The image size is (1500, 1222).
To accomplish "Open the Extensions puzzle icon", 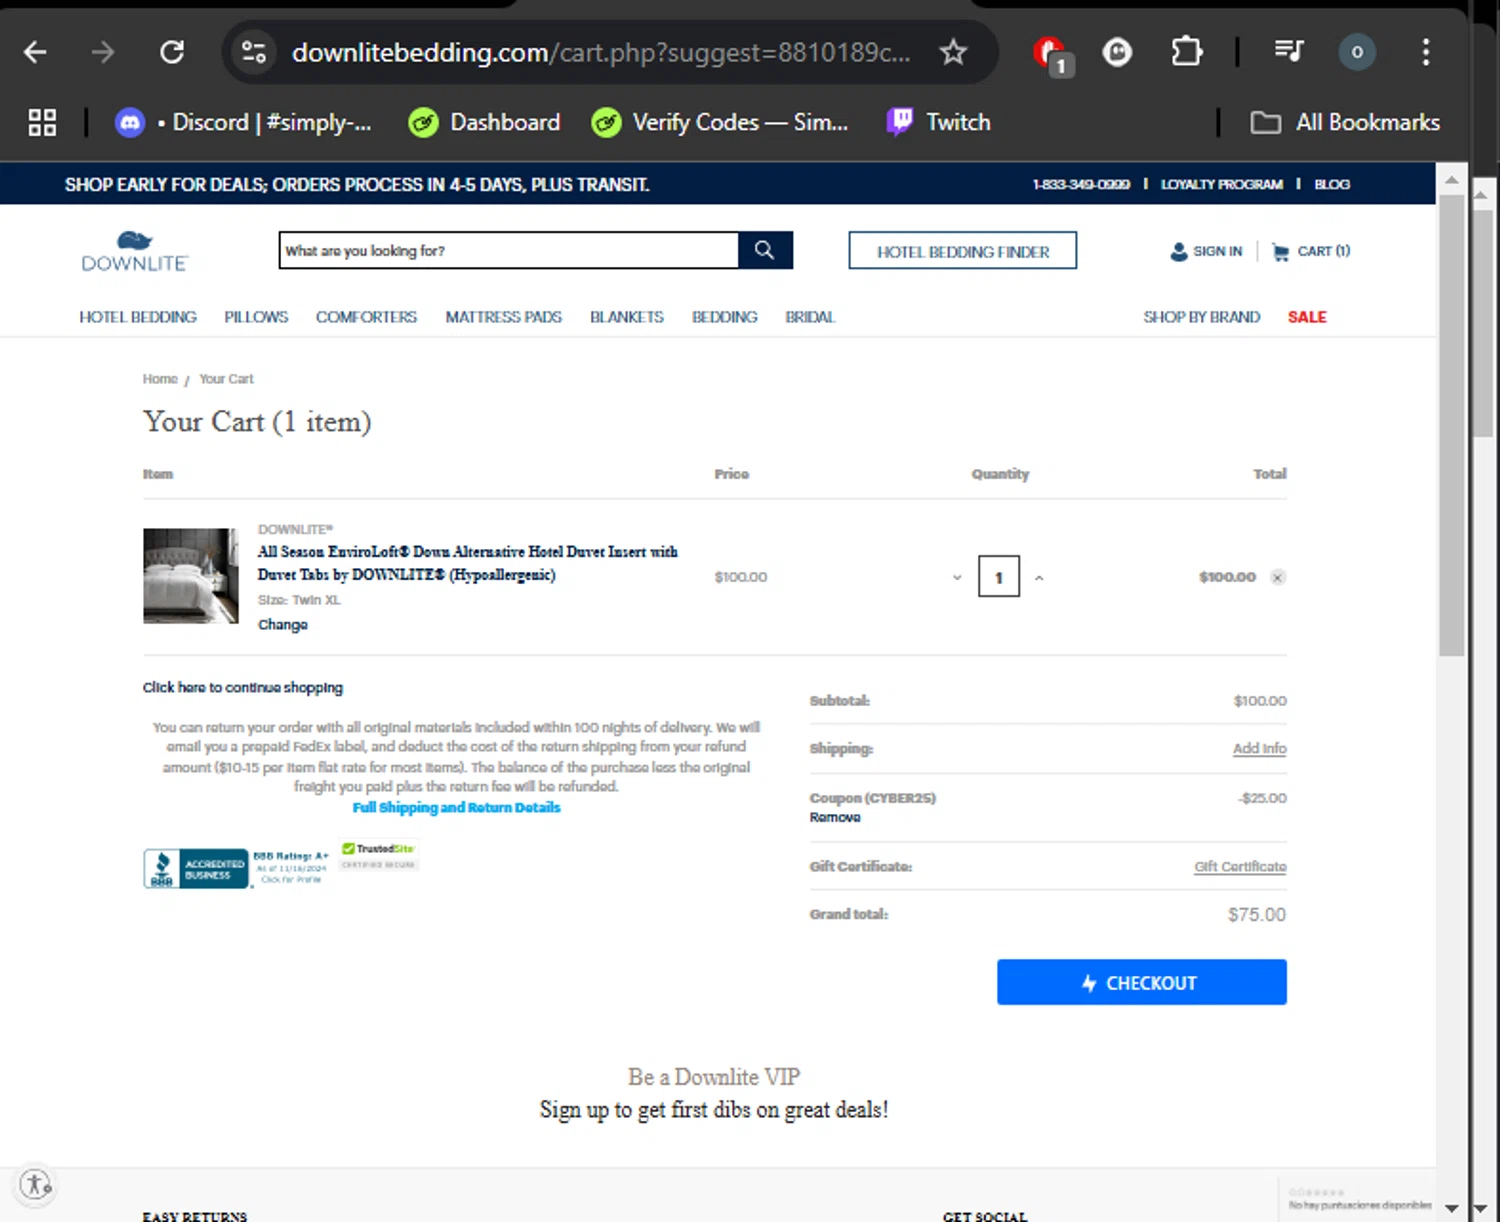I will [1186, 52].
